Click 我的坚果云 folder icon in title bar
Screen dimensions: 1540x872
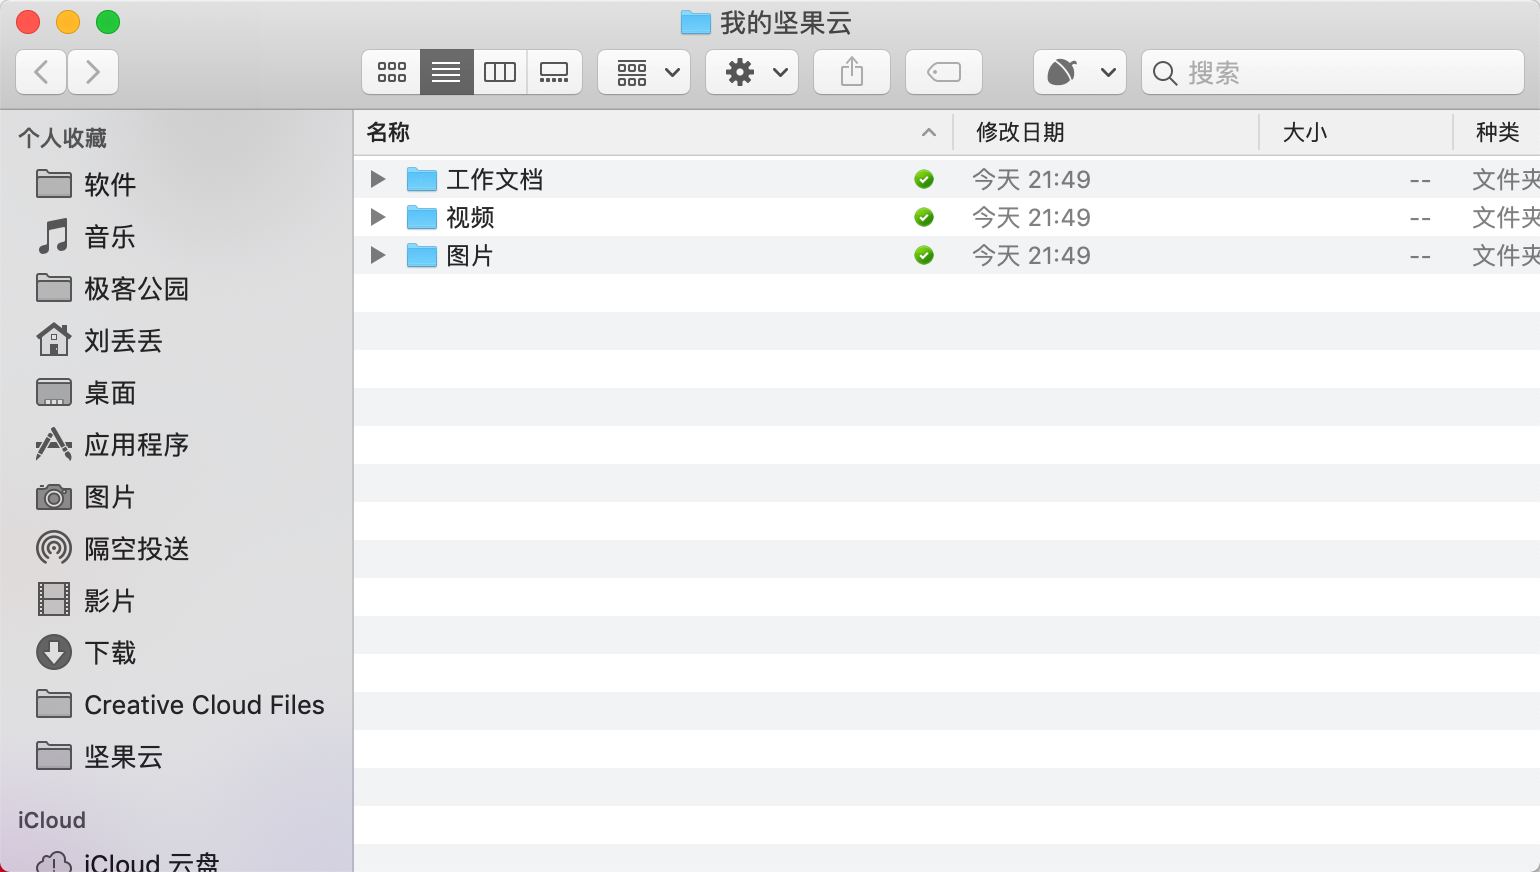tap(695, 22)
